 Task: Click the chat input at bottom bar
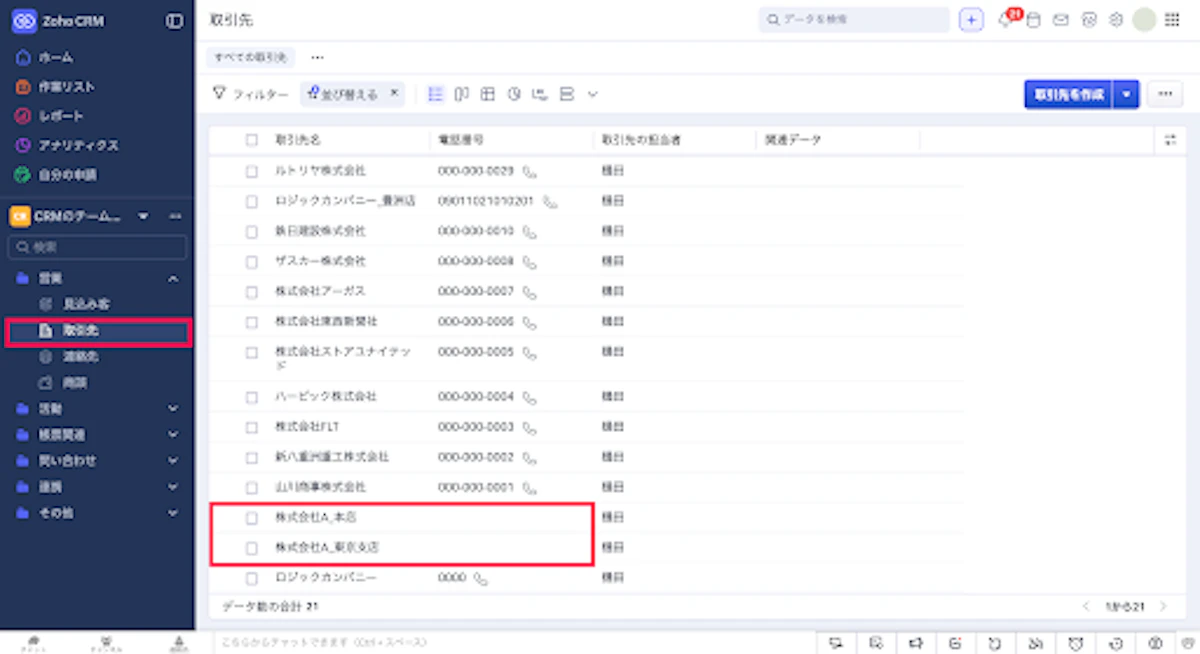click(x=515, y=642)
